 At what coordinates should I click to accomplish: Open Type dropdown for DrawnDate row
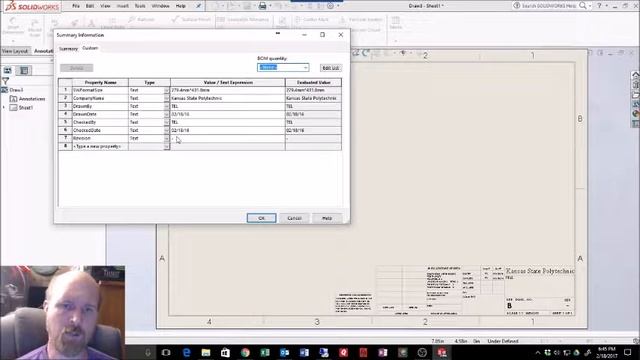(166, 114)
